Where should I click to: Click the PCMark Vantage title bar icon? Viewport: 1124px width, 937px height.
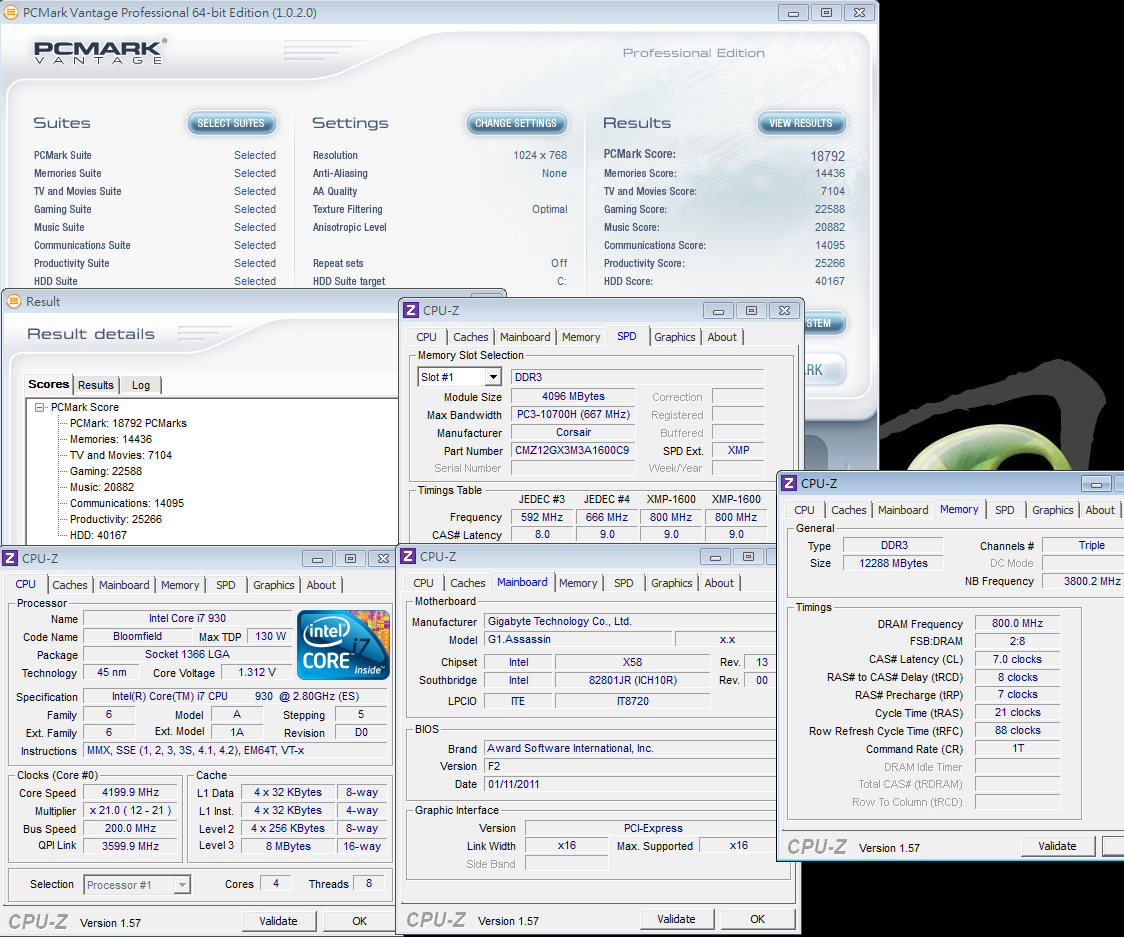[x=11, y=12]
